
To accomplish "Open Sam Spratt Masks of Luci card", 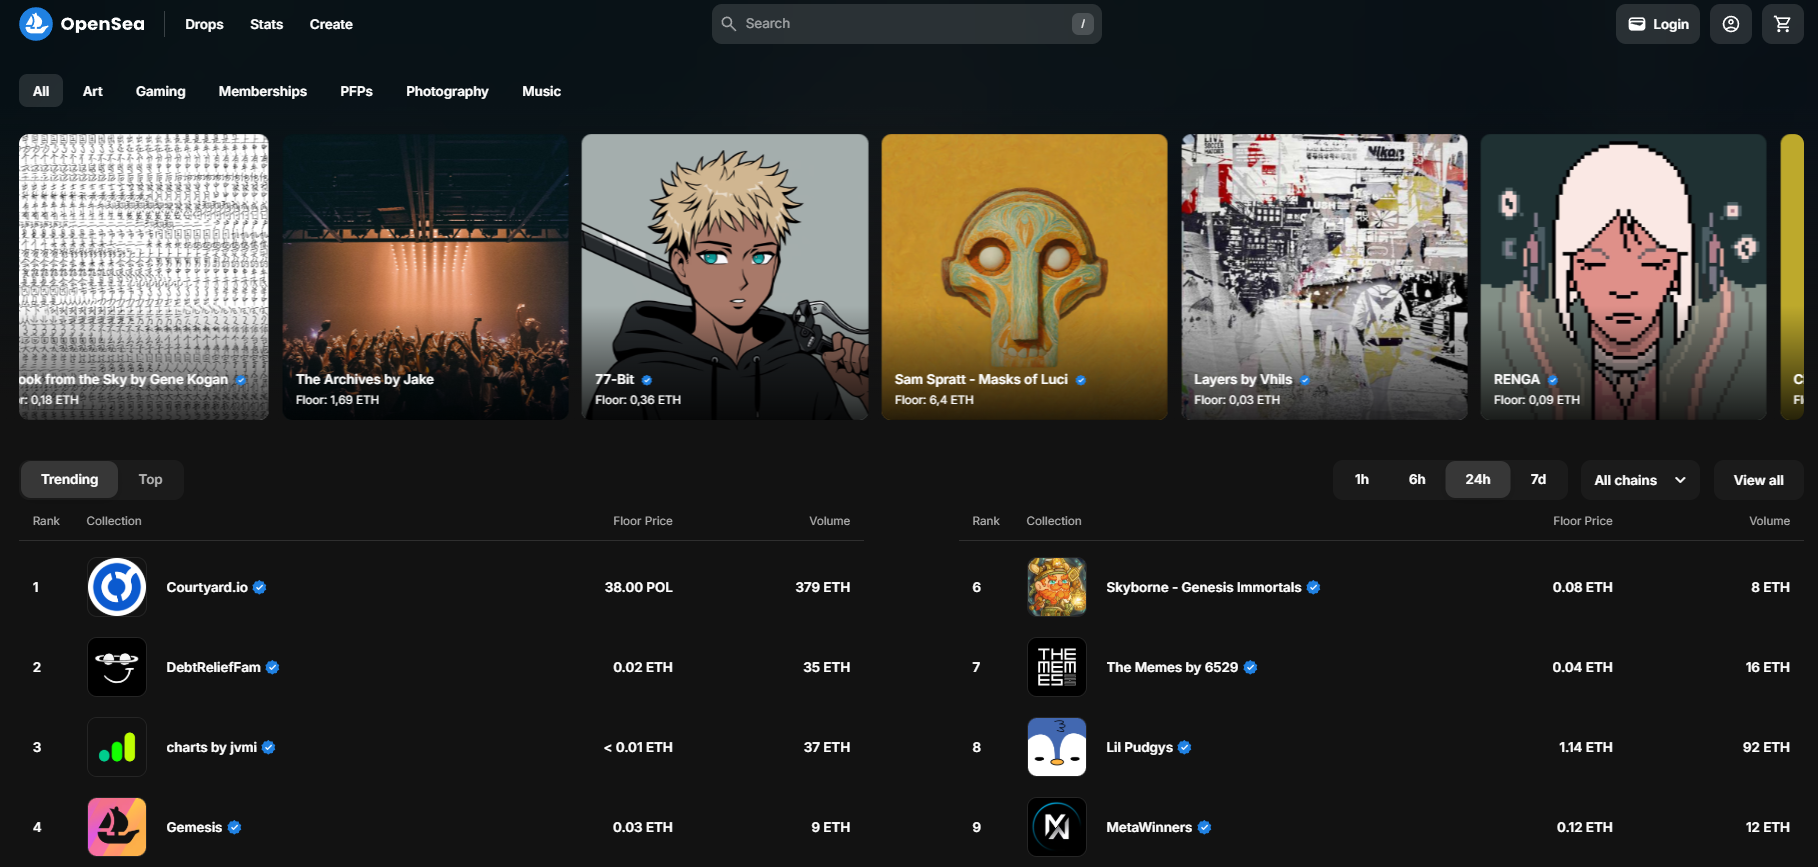I will (x=1025, y=277).
